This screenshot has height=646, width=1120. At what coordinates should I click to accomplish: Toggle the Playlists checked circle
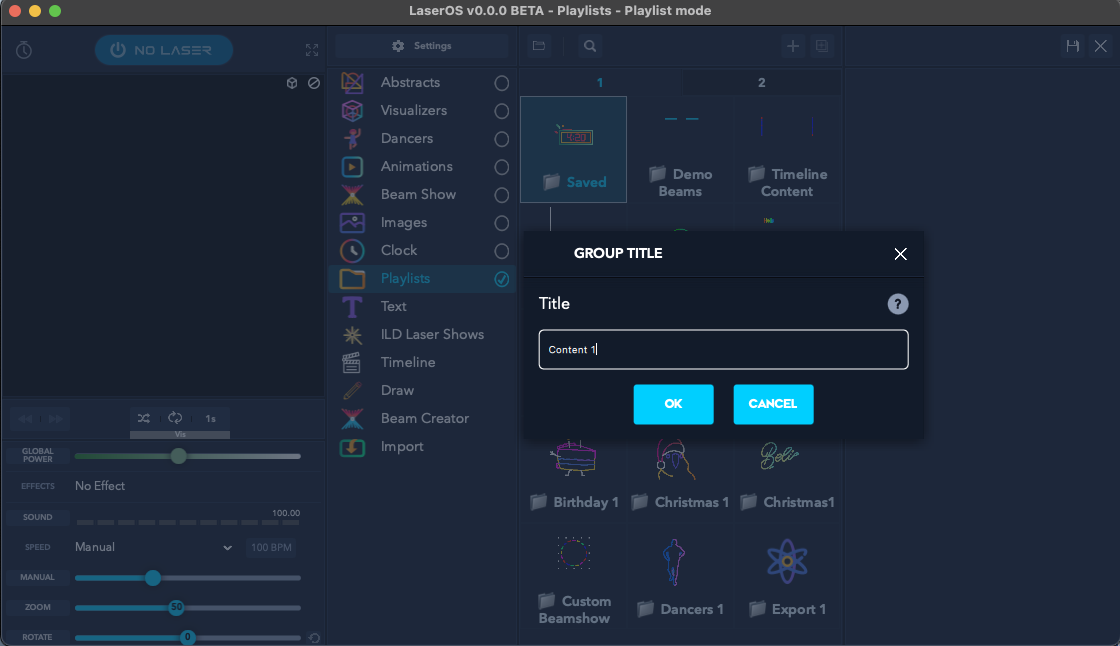click(502, 279)
